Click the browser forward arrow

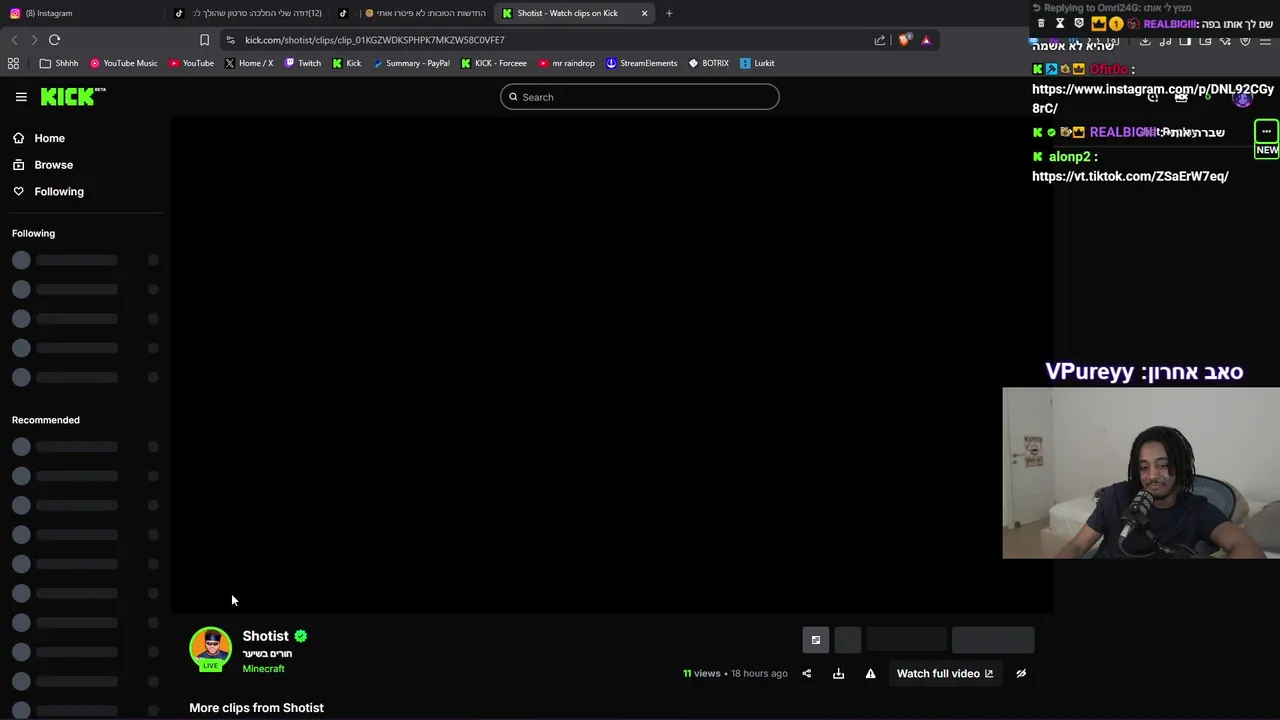click(33, 40)
